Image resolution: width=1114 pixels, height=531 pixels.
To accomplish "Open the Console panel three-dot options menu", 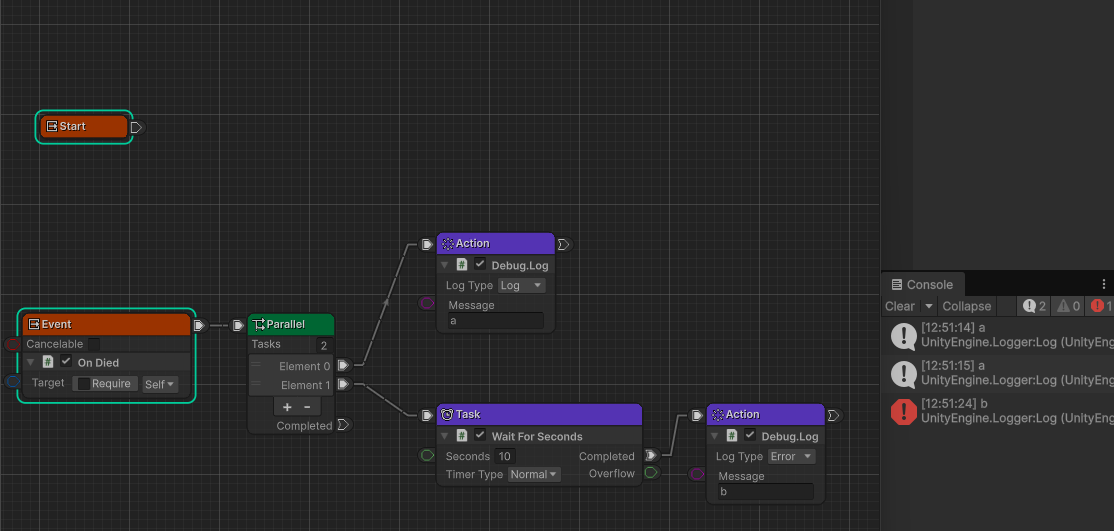I will point(1104,284).
